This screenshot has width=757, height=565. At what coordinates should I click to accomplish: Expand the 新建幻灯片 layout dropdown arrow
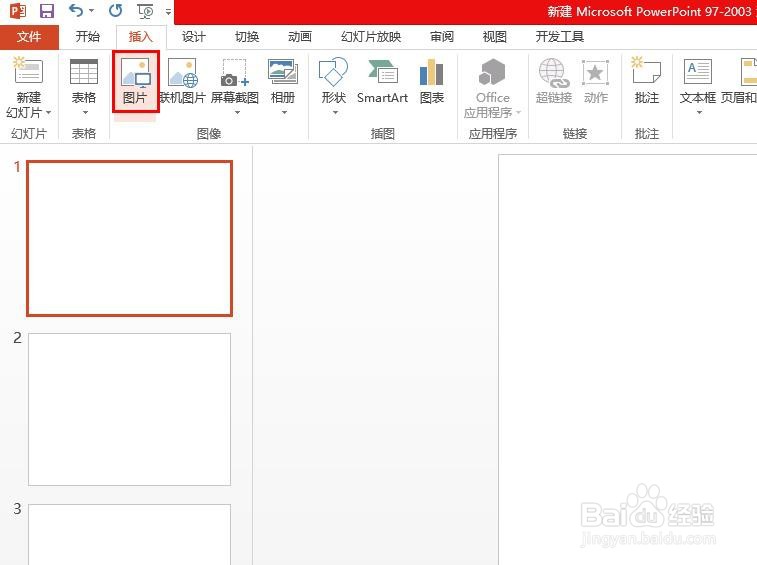pyautogui.click(x=49, y=113)
